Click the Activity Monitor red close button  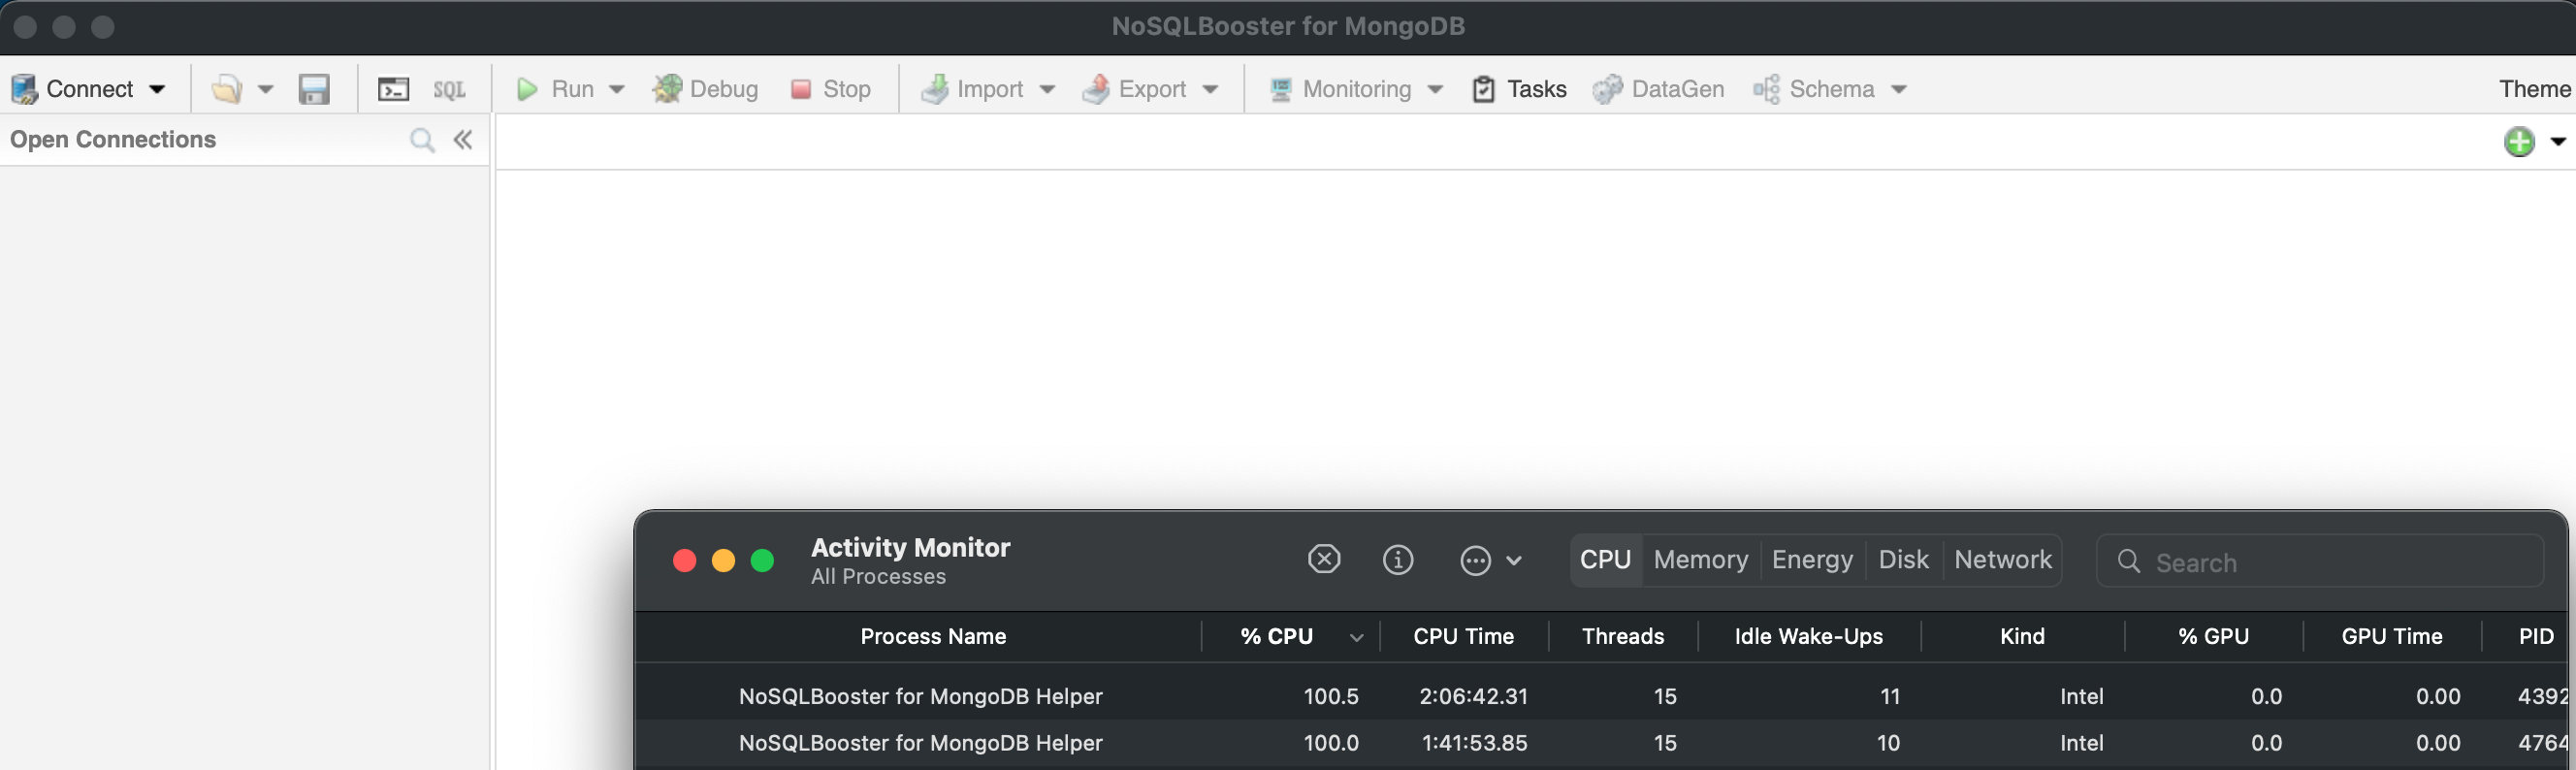684,561
